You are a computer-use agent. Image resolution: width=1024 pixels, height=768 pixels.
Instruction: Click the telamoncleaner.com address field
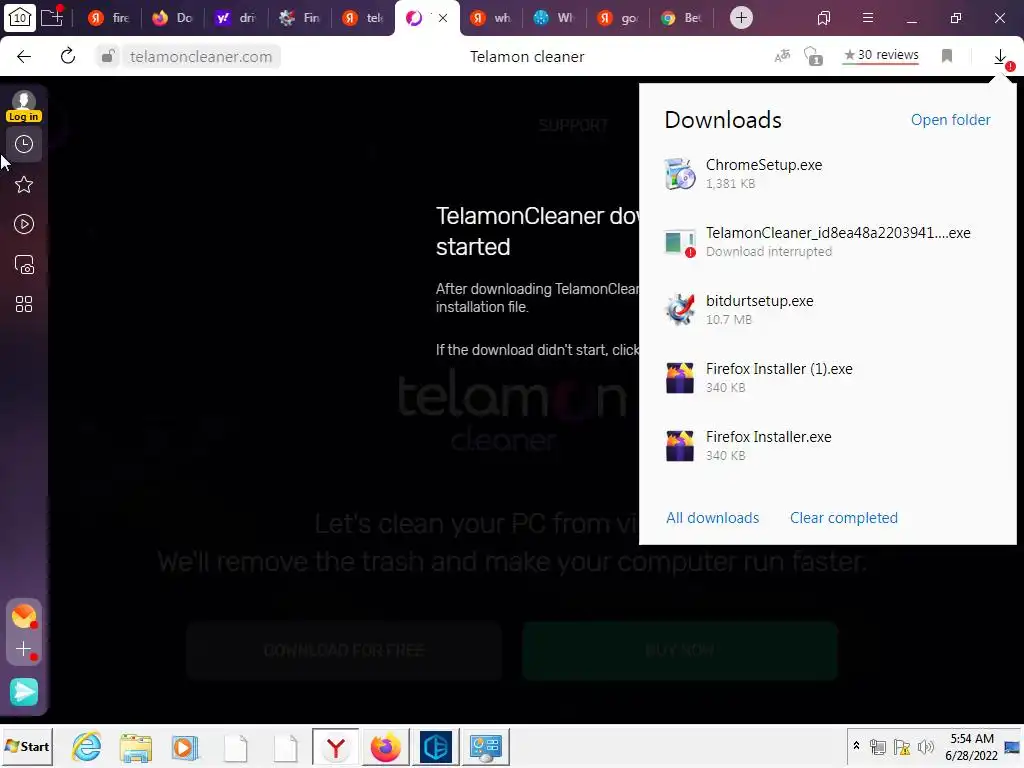[x=200, y=57]
